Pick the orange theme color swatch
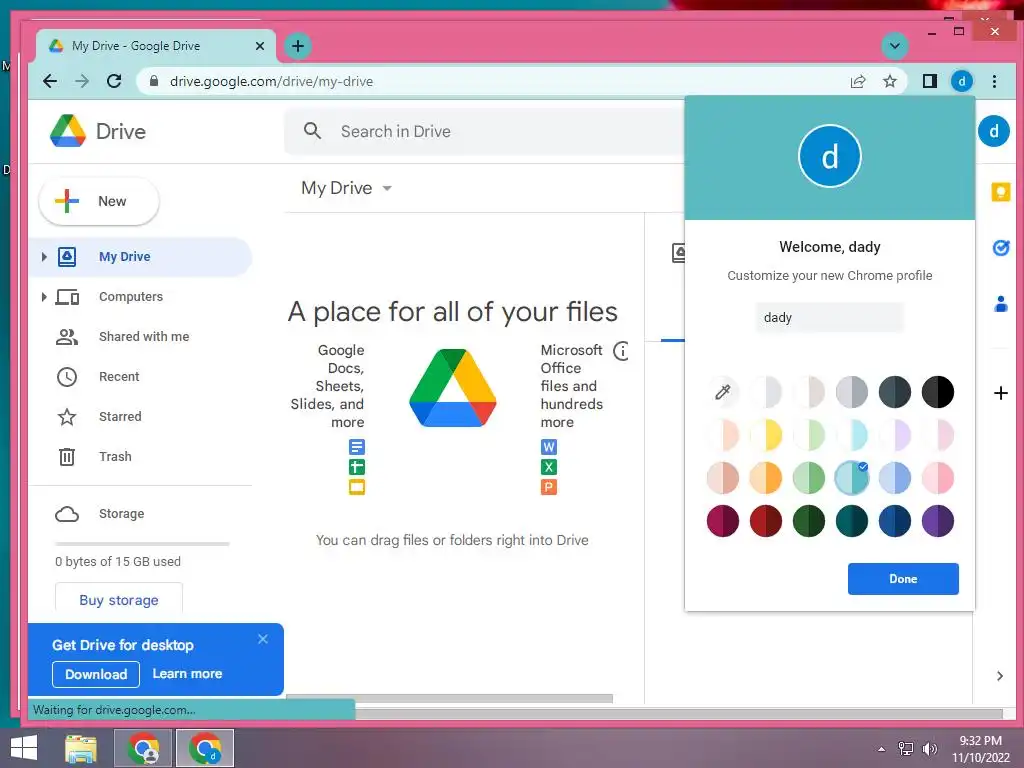 [765, 478]
